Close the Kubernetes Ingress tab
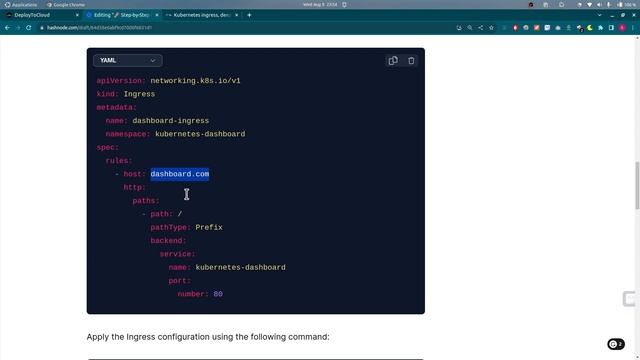The width and height of the screenshot is (640, 360). point(236,15)
